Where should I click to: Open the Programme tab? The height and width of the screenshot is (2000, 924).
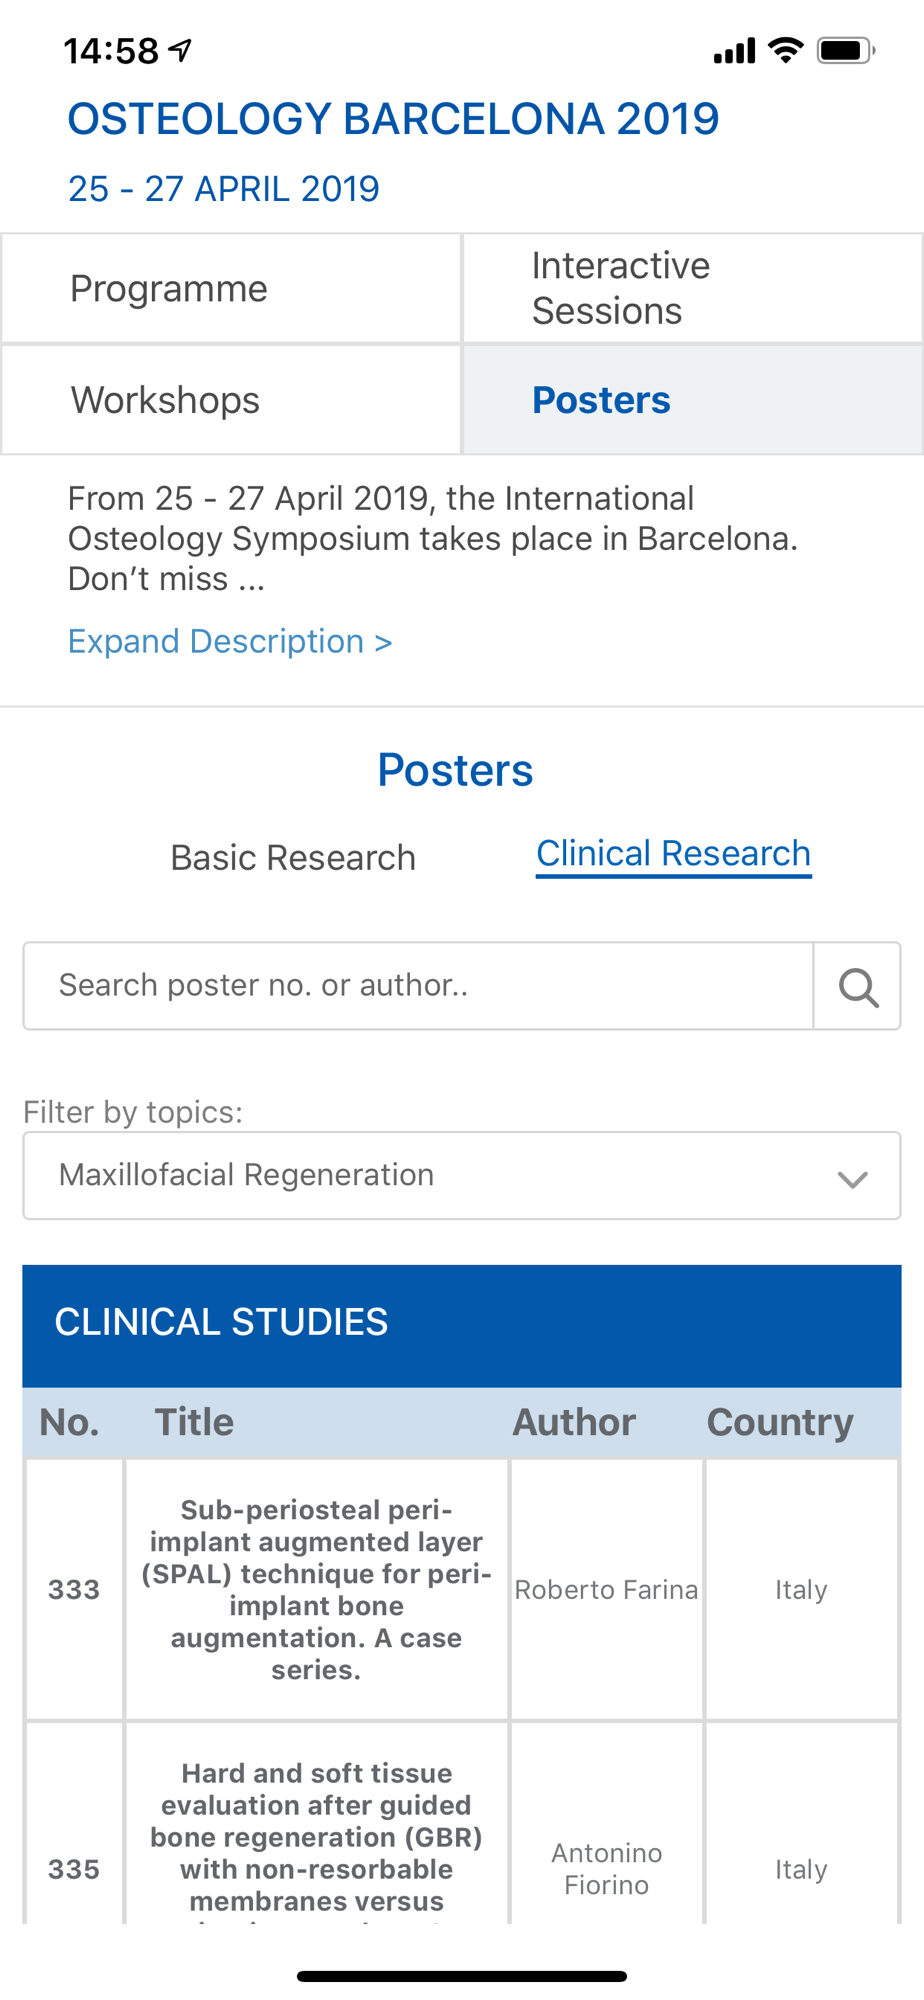[x=231, y=289]
